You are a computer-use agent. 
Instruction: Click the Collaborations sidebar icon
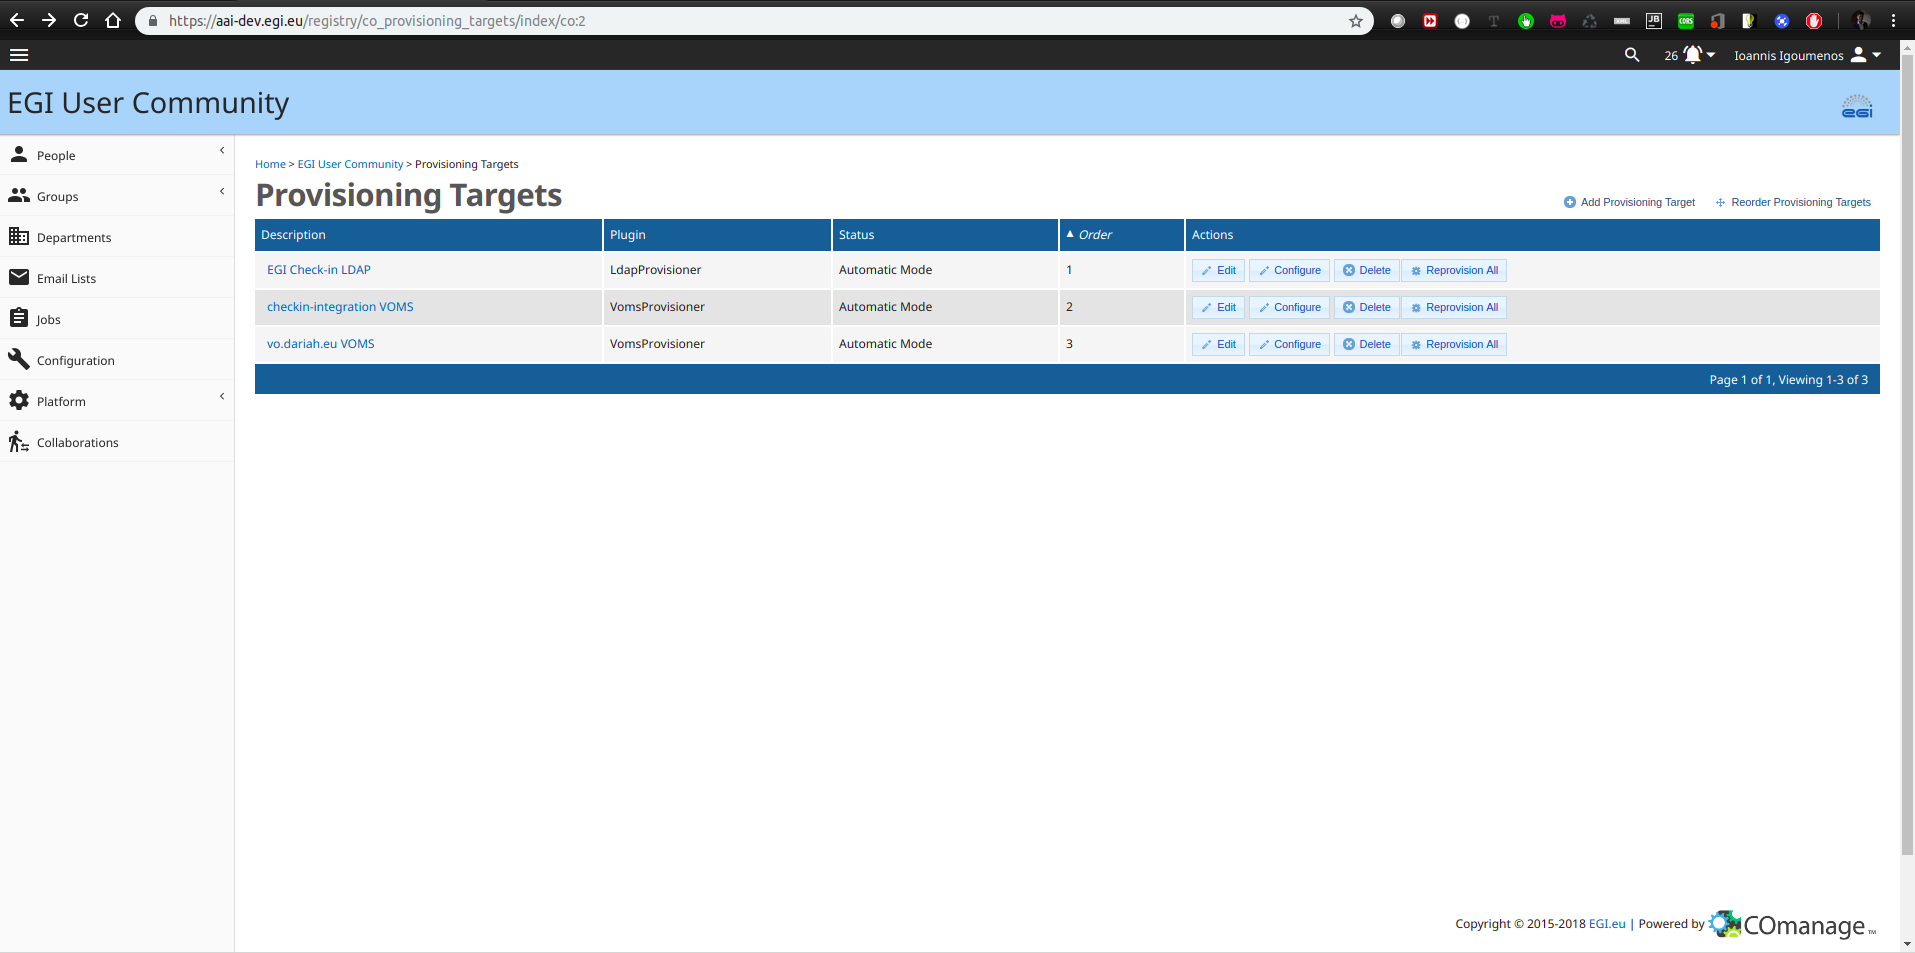[x=19, y=441]
